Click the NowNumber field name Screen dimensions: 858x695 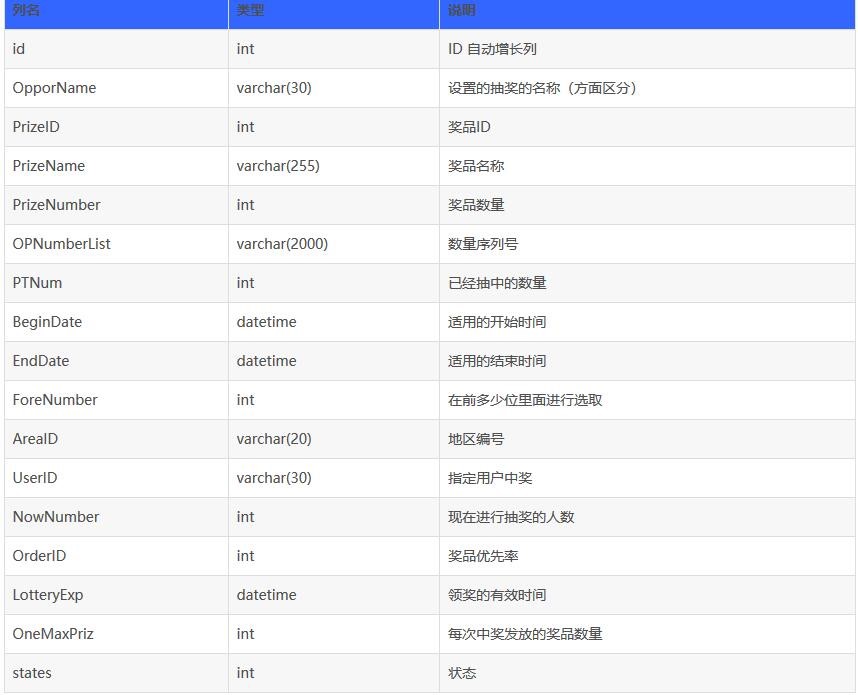click(56, 517)
